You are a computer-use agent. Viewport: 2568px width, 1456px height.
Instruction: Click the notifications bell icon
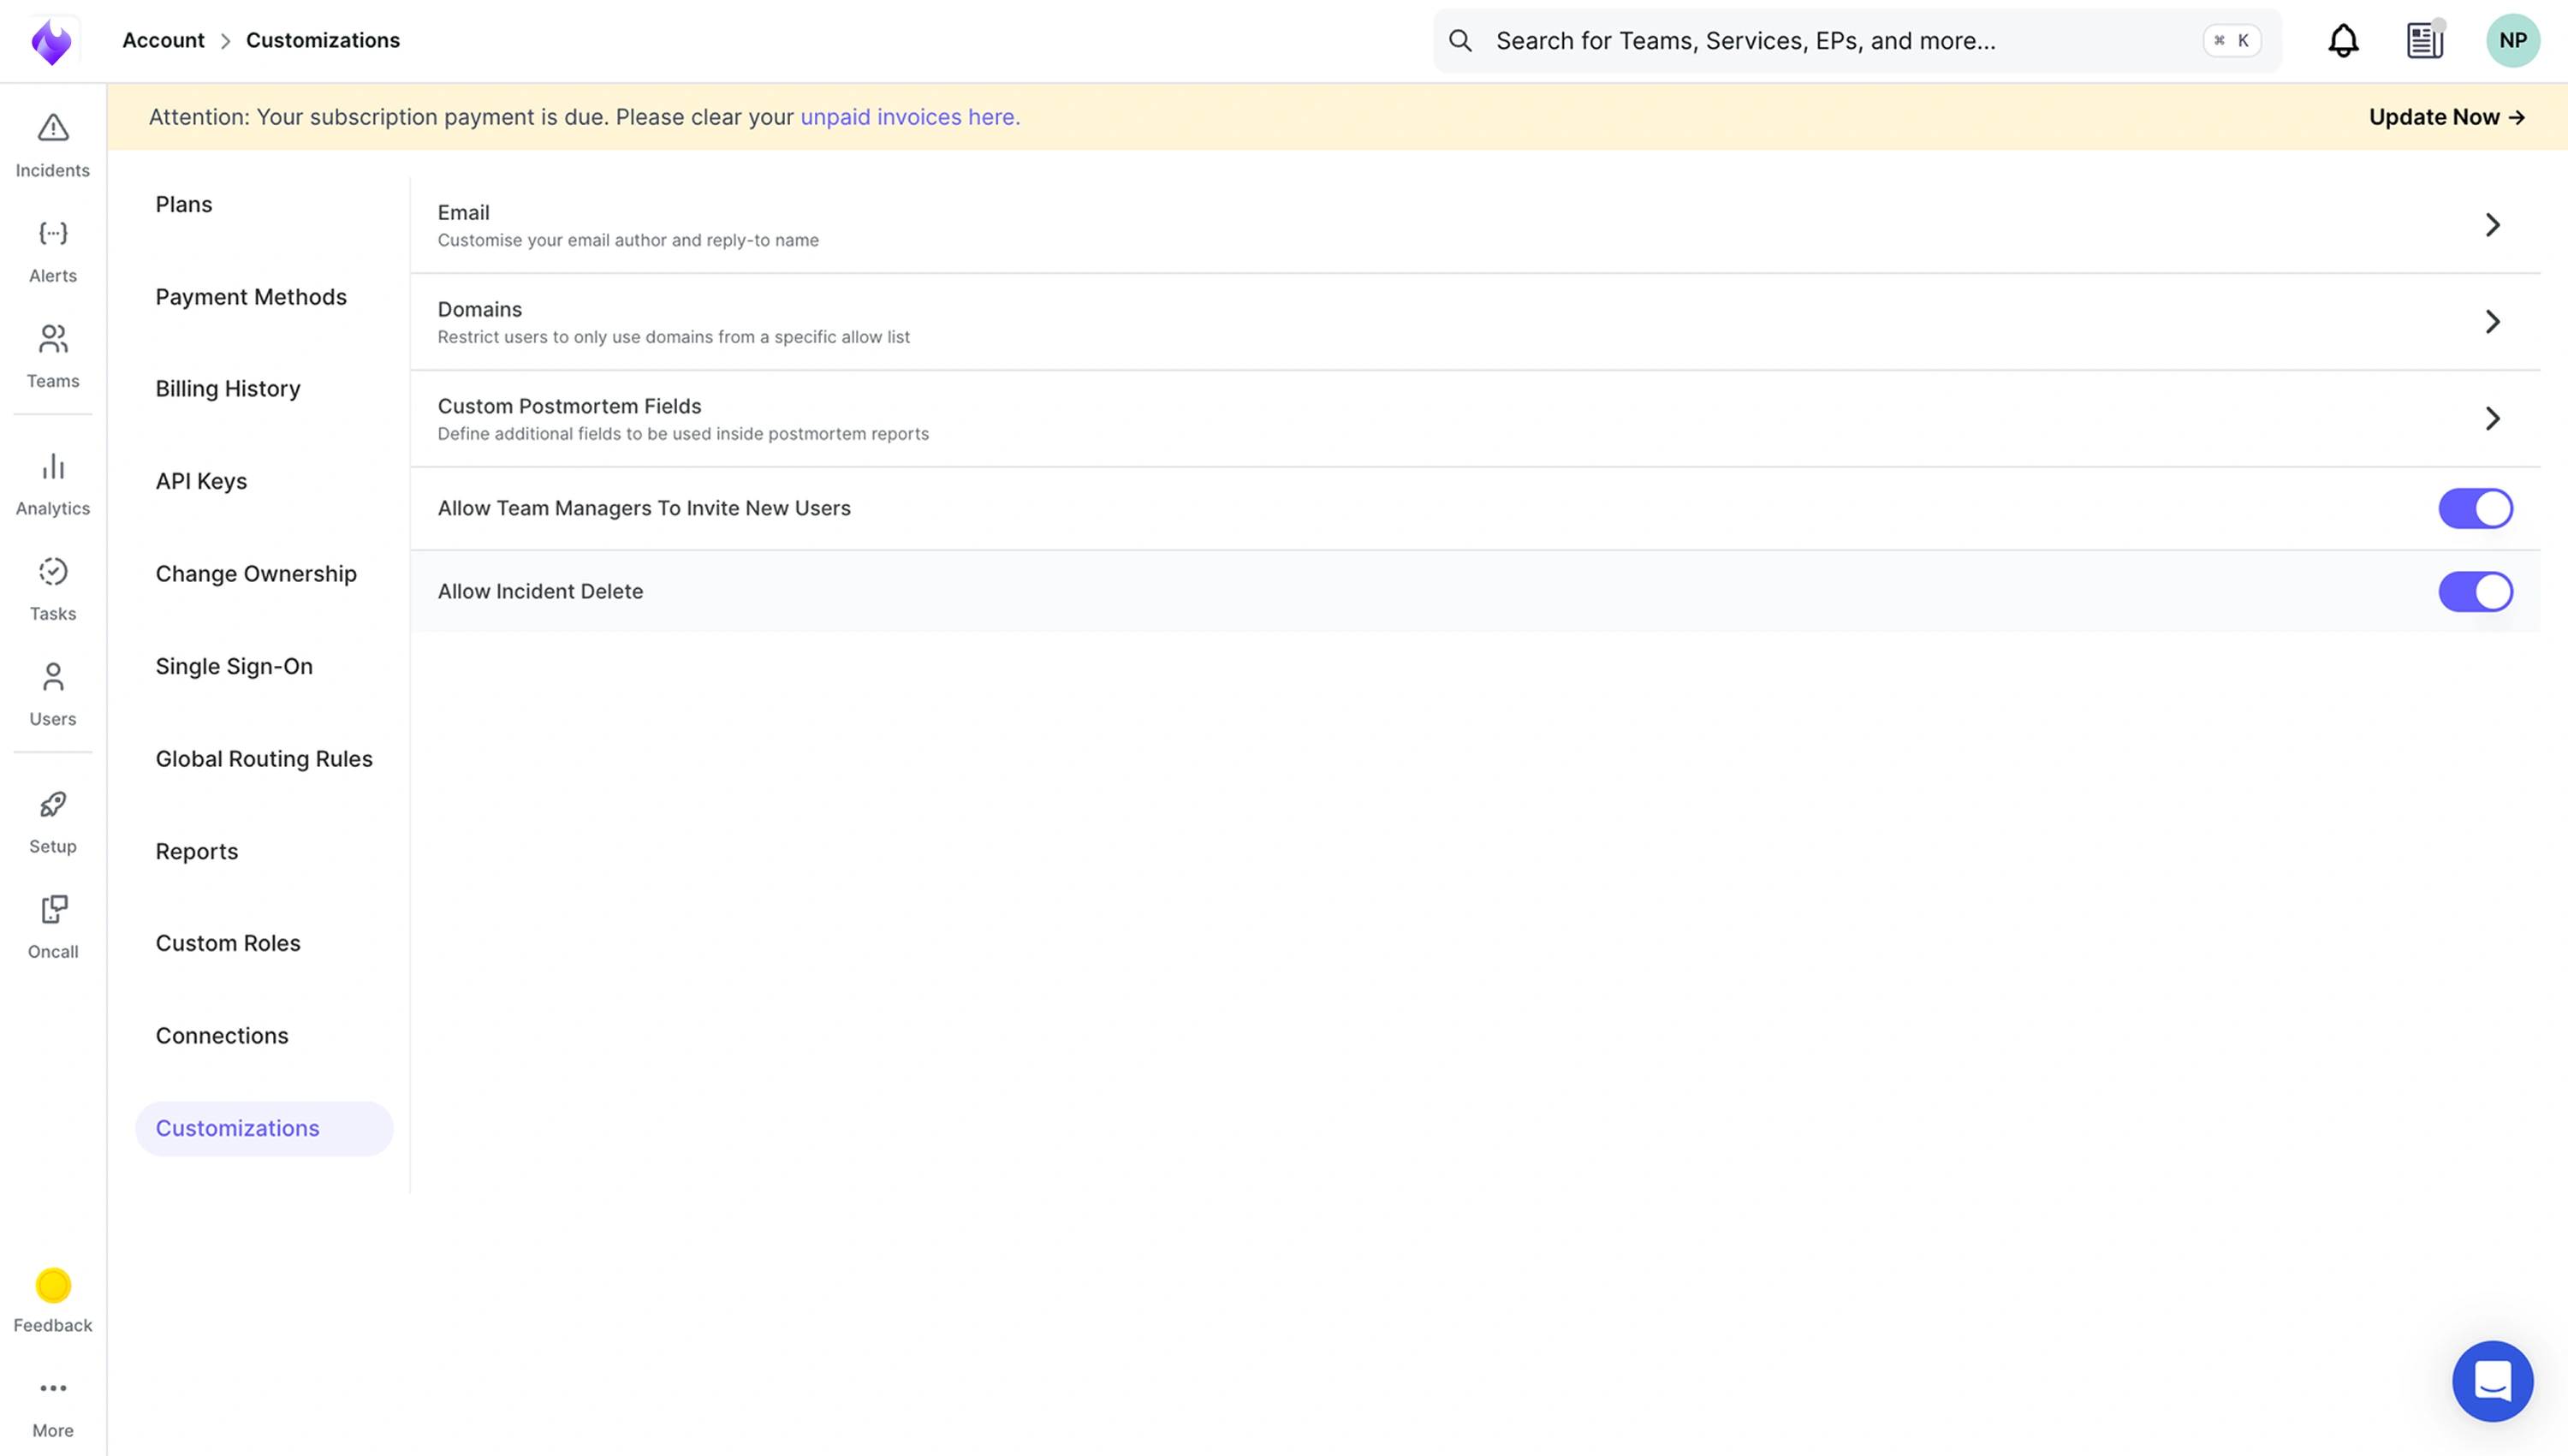[x=2343, y=41]
